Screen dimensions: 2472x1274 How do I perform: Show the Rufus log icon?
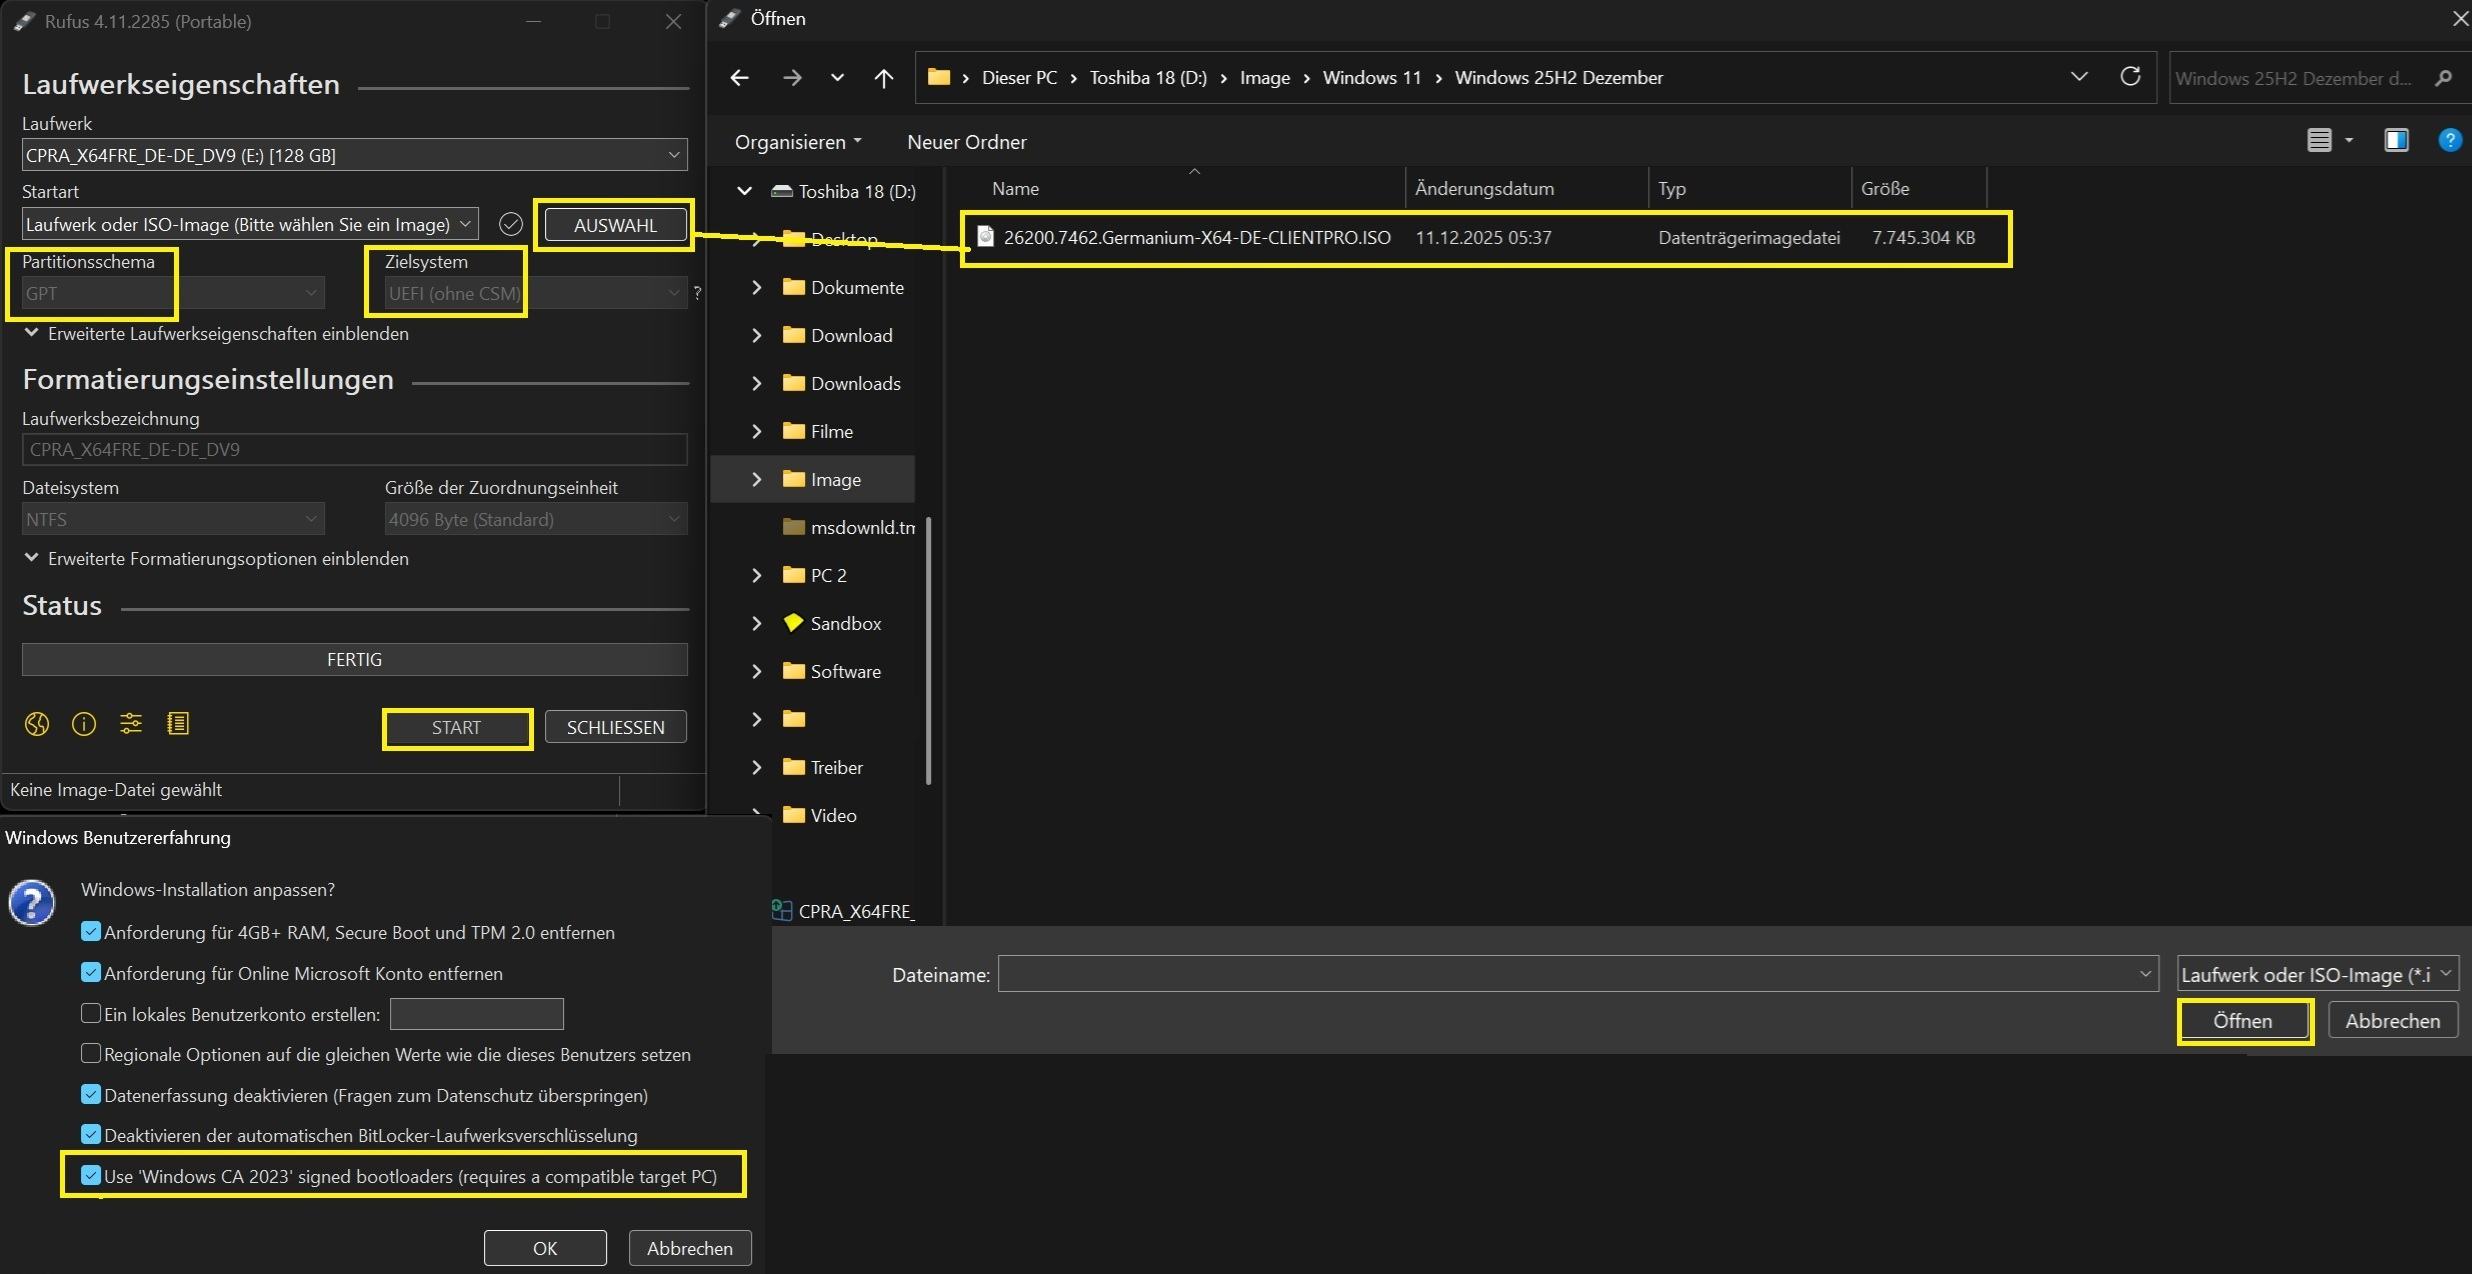[178, 723]
